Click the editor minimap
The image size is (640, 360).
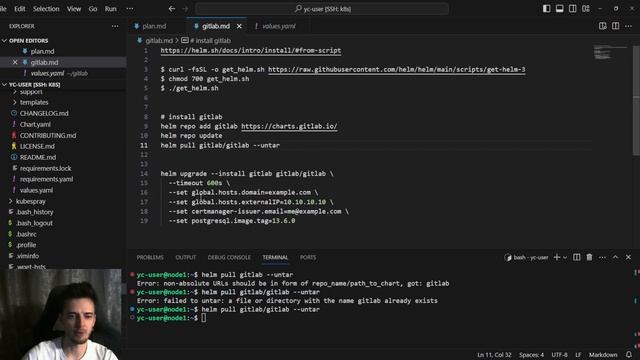coord(610,53)
